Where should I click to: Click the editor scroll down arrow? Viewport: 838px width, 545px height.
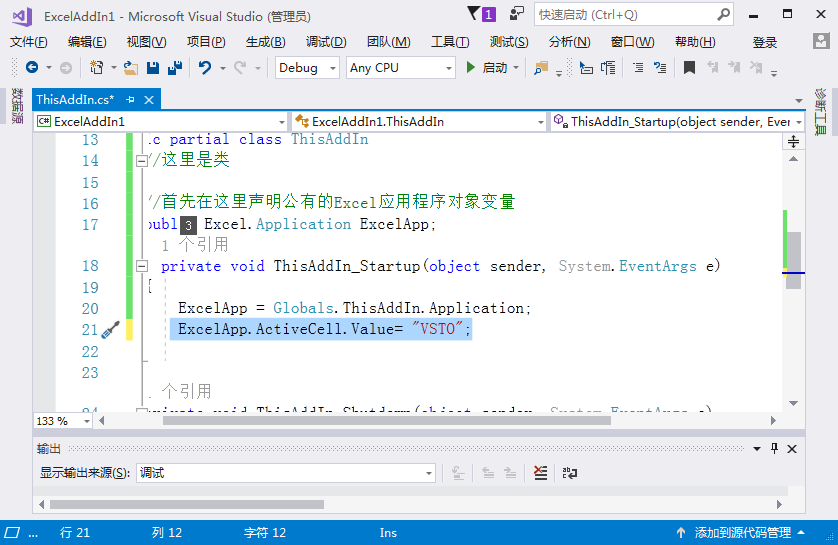[x=794, y=403]
